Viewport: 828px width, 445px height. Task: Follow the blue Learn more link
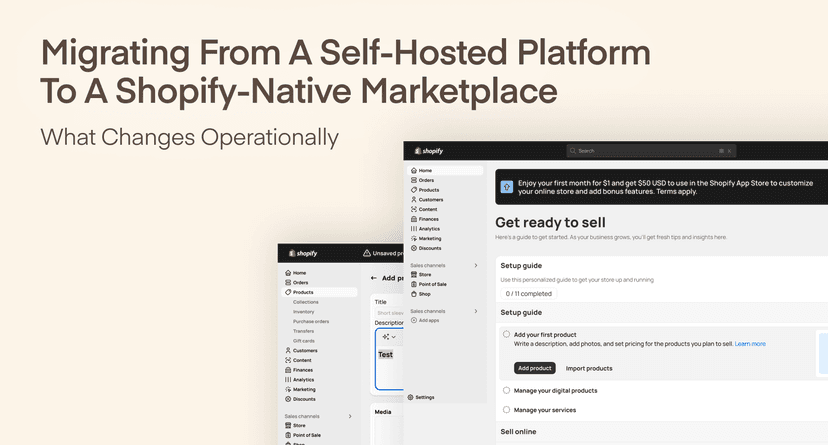[x=750, y=344]
